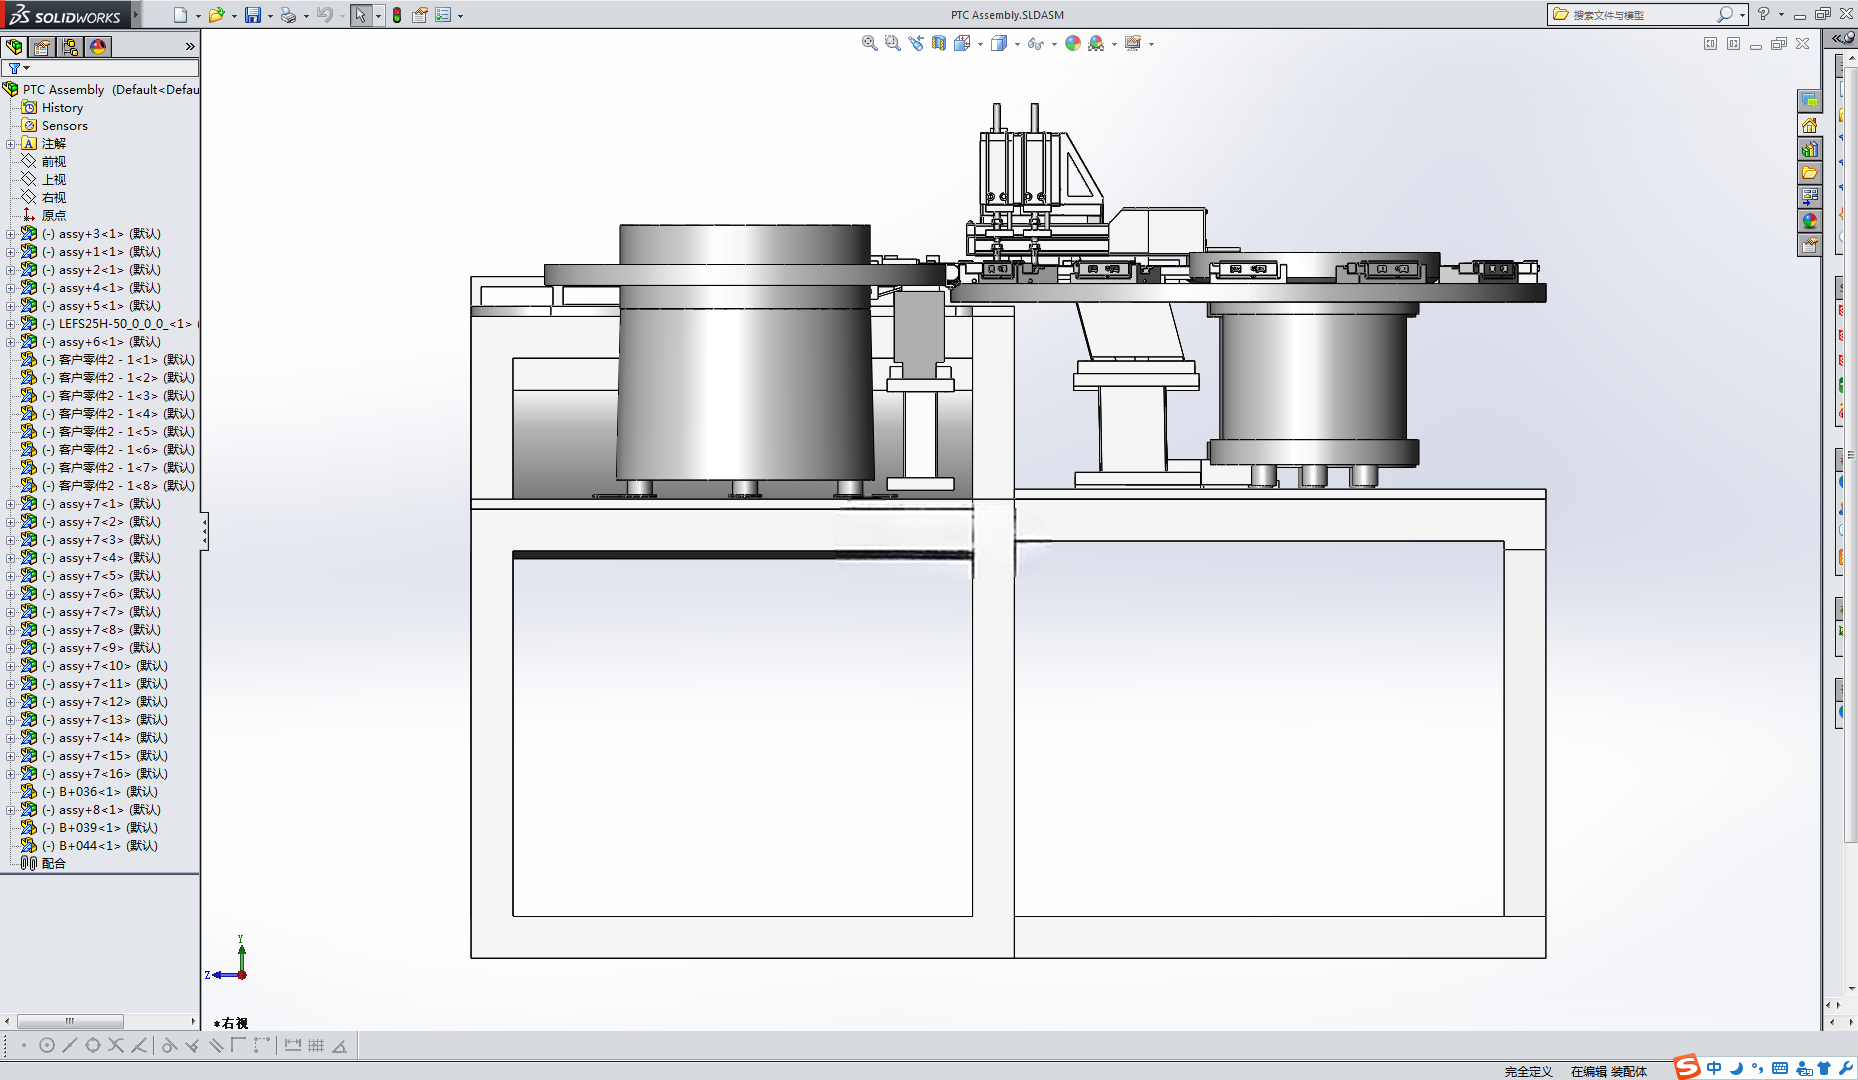The height and width of the screenshot is (1080, 1858).
Task: Open the ConfigurationManager tab icon
Action: pyautogui.click(x=70, y=47)
